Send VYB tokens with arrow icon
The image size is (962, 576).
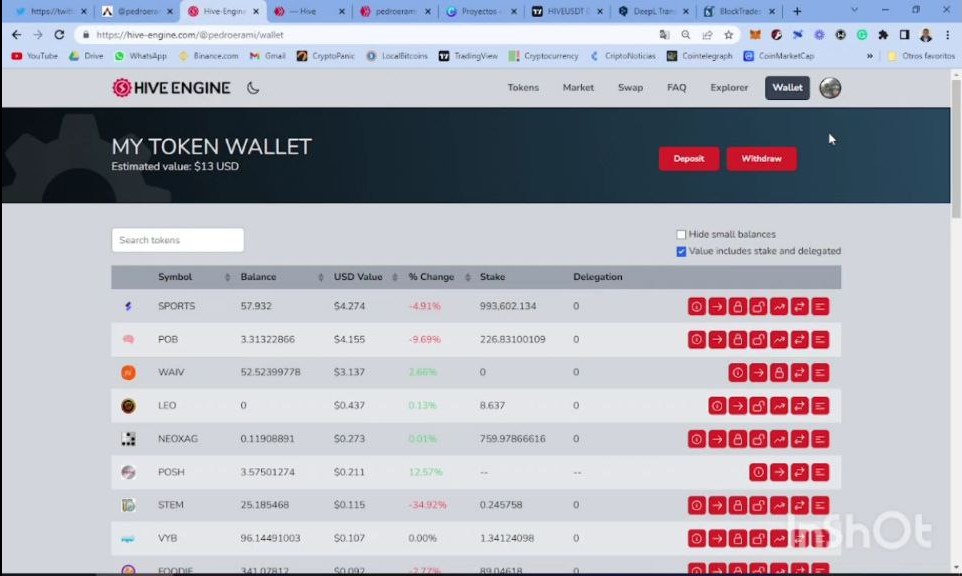pyautogui.click(x=717, y=538)
